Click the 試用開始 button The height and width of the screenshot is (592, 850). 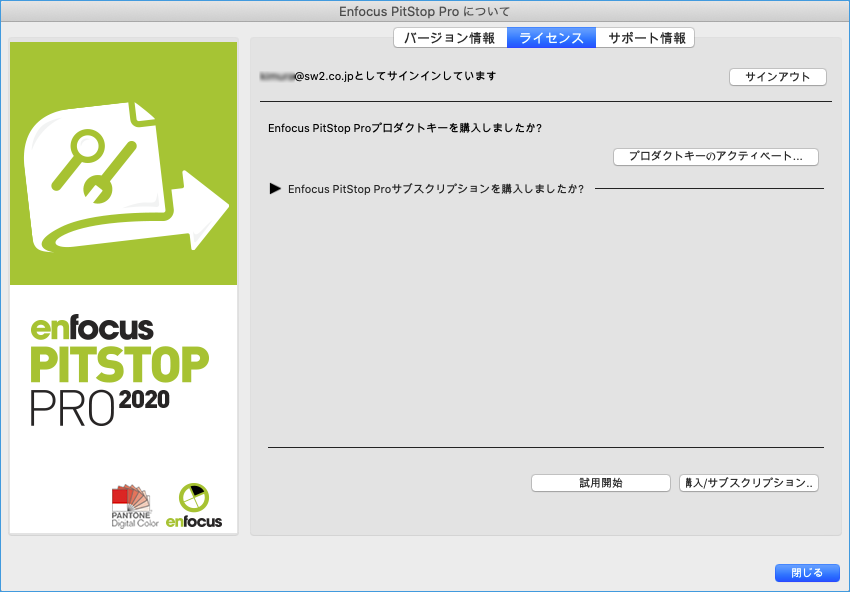tap(601, 483)
